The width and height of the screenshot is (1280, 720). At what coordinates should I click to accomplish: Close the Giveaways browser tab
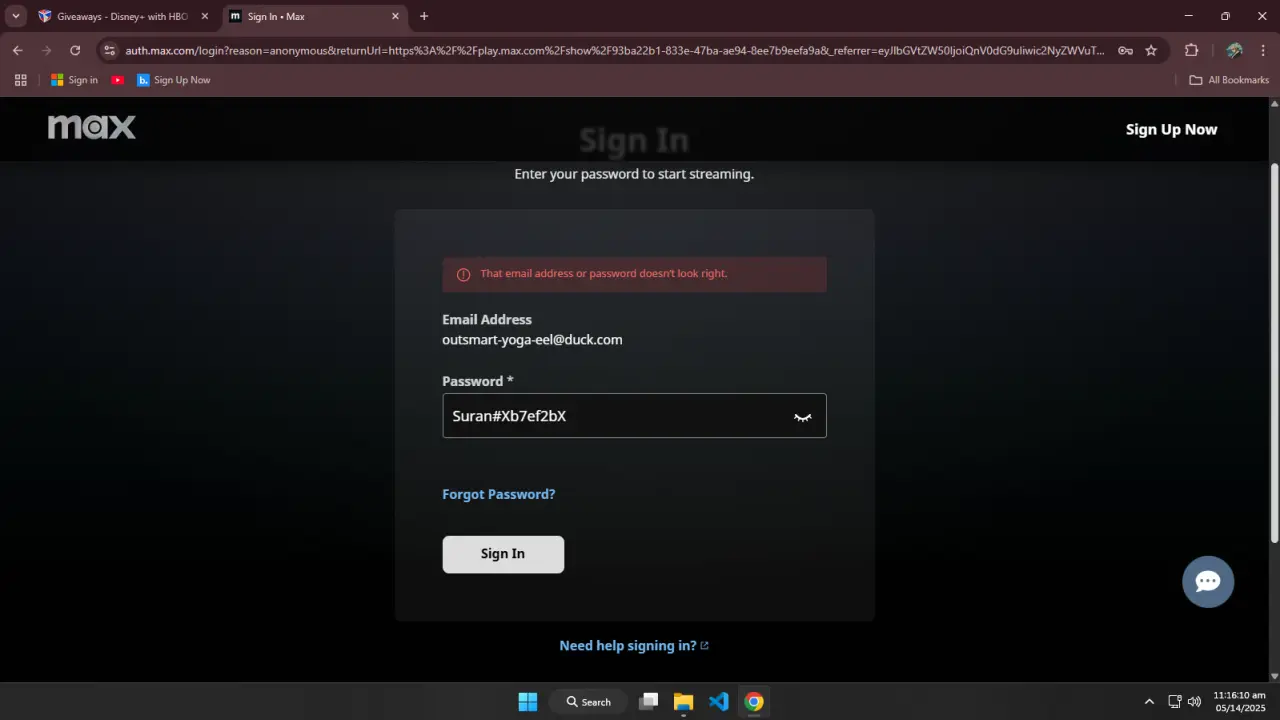[205, 16]
